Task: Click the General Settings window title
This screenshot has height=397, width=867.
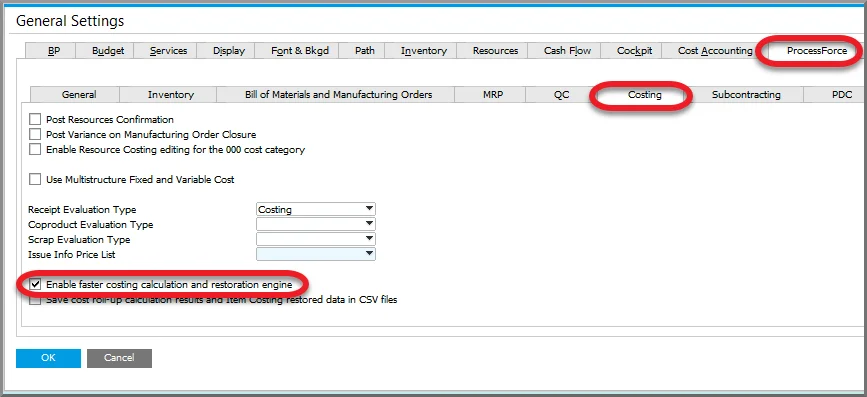Action: pos(70,21)
